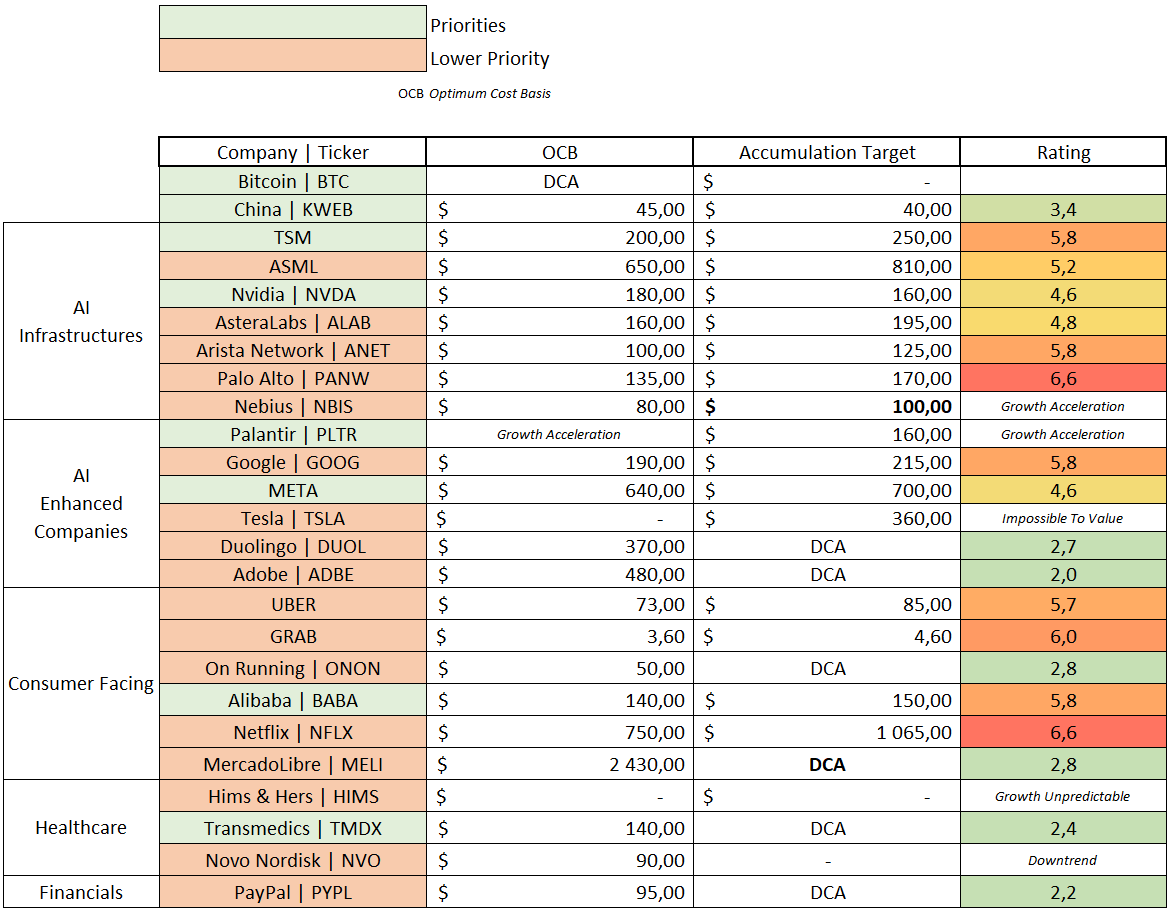Click the 'Netflix | NFLX' cell
The height and width of the screenshot is (912, 1171).
coord(293,732)
